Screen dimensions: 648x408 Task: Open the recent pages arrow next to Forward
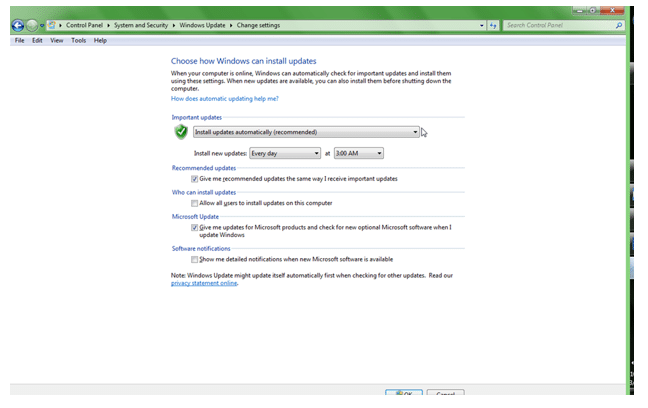point(42,26)
